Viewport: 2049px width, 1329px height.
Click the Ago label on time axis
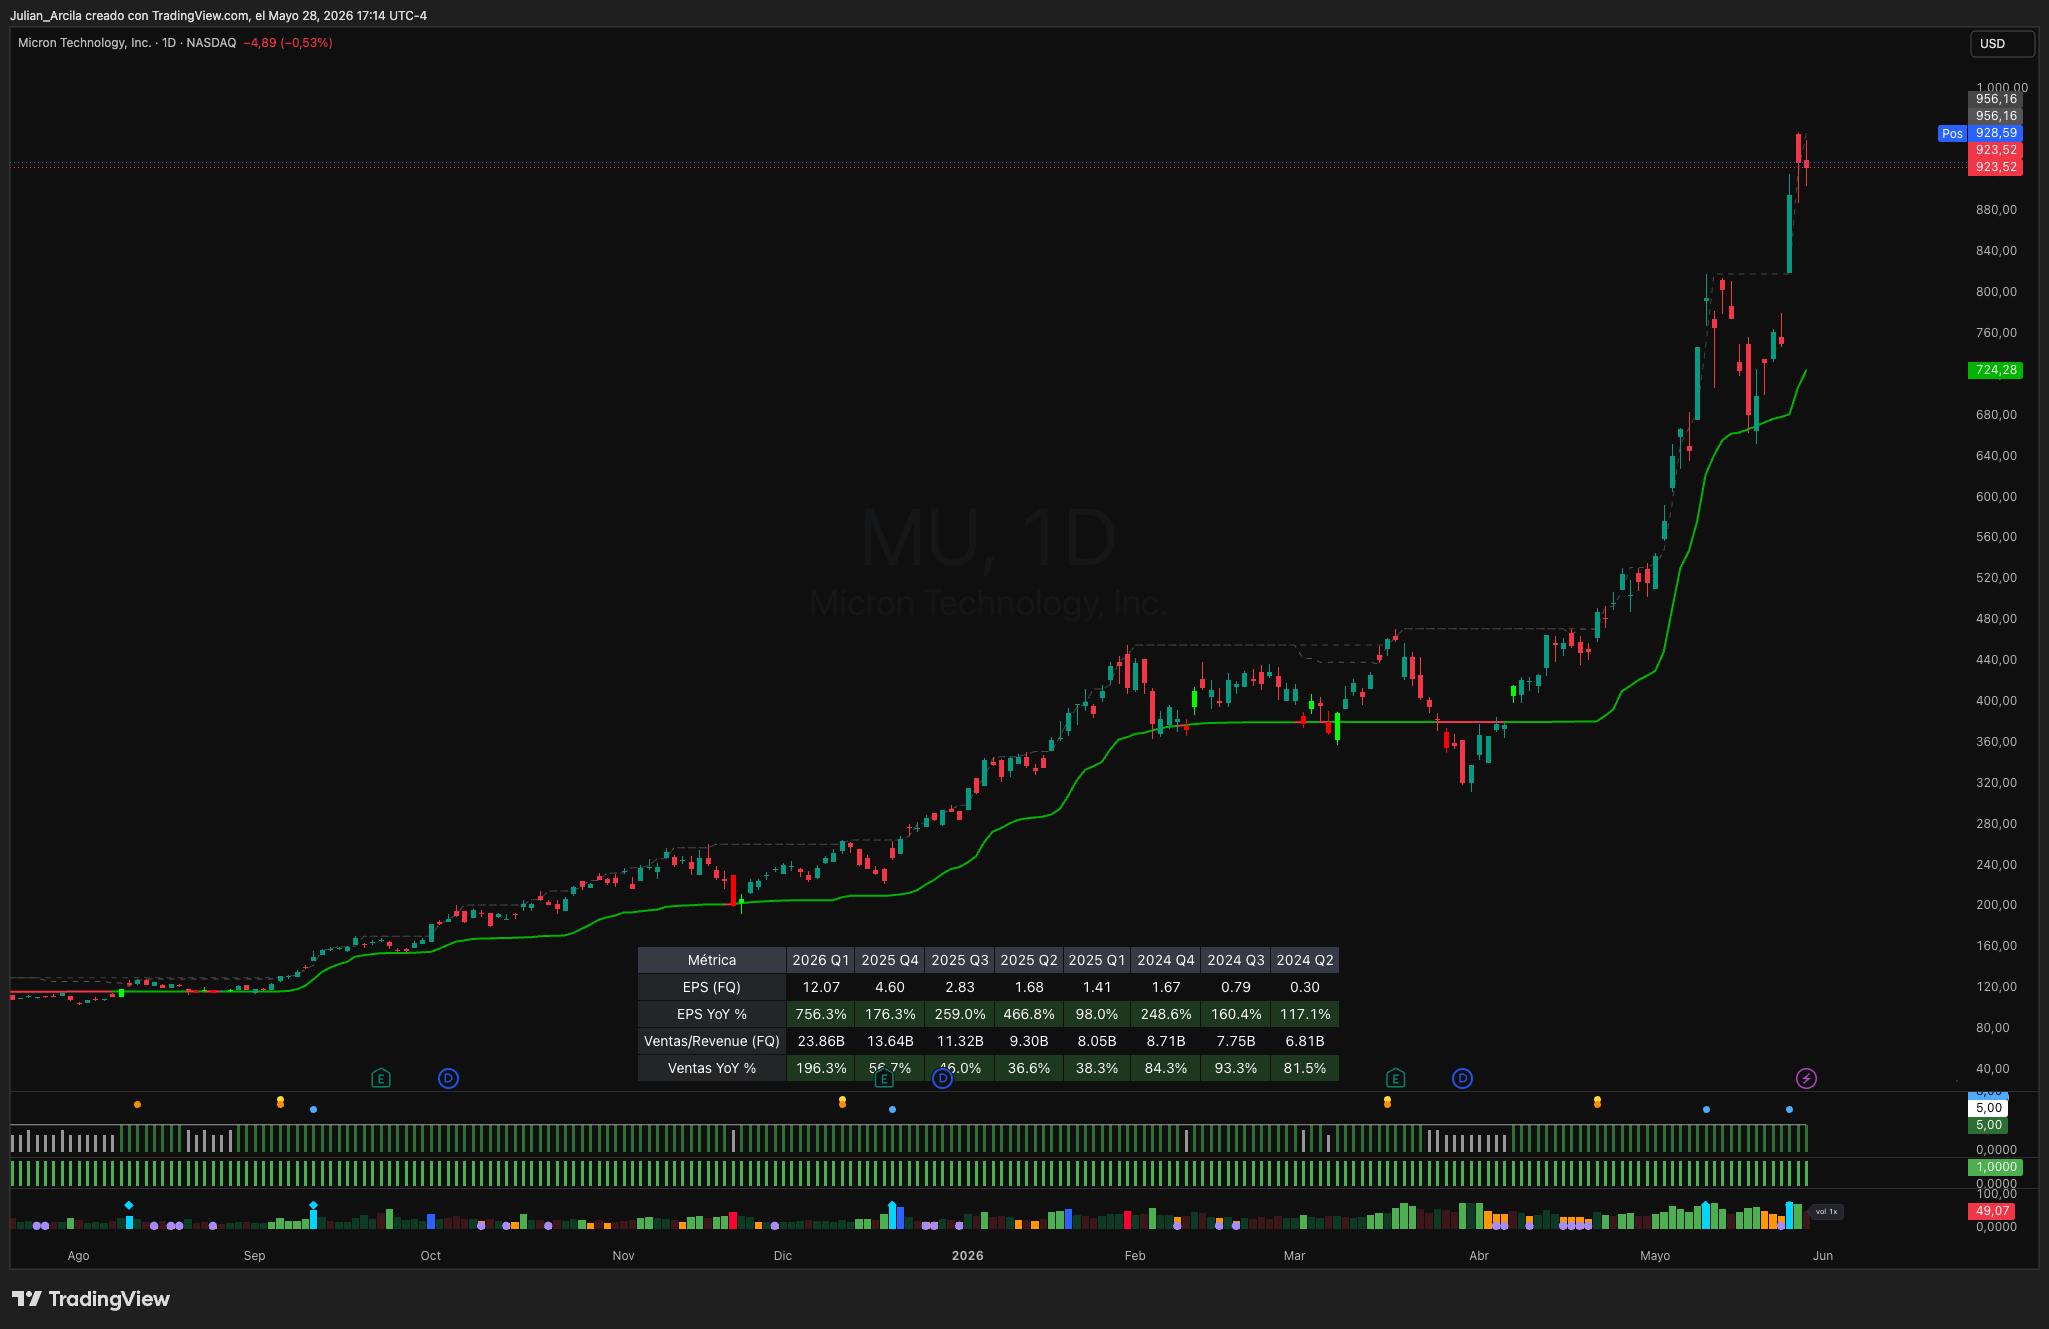(x=78, y=1256)
